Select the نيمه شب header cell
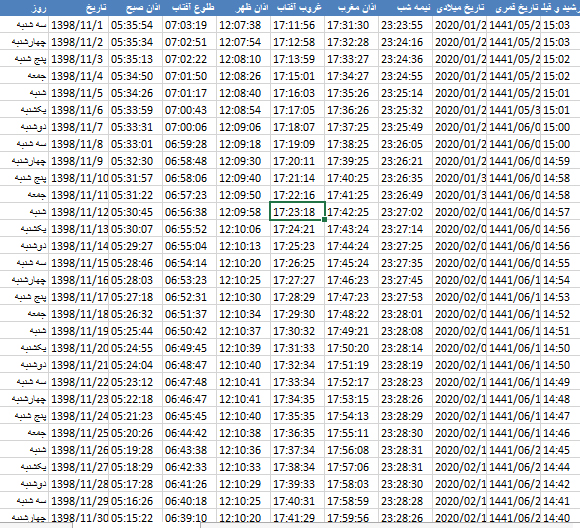Viewport: 580px width, 528px height. click(x=405, y=7)
